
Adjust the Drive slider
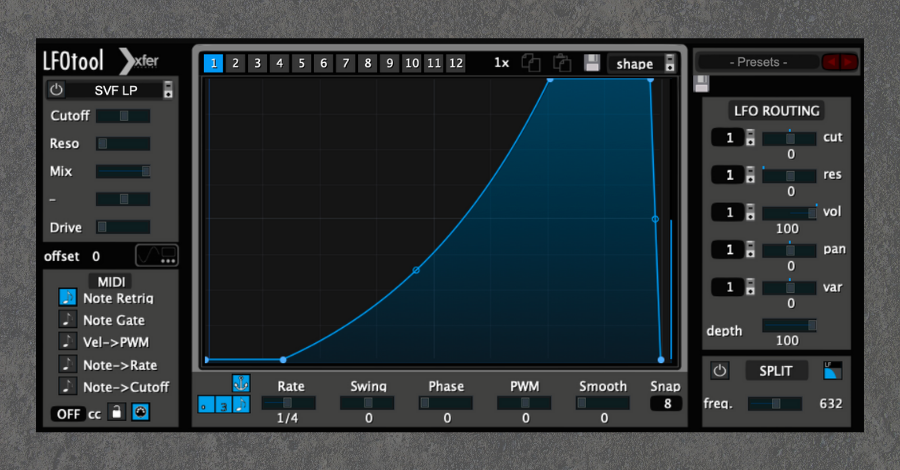click(123, 227)
